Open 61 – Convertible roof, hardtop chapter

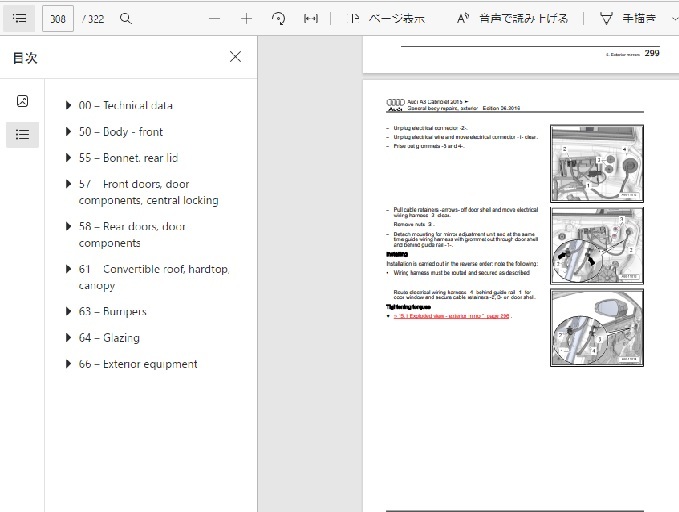(154, 277)
